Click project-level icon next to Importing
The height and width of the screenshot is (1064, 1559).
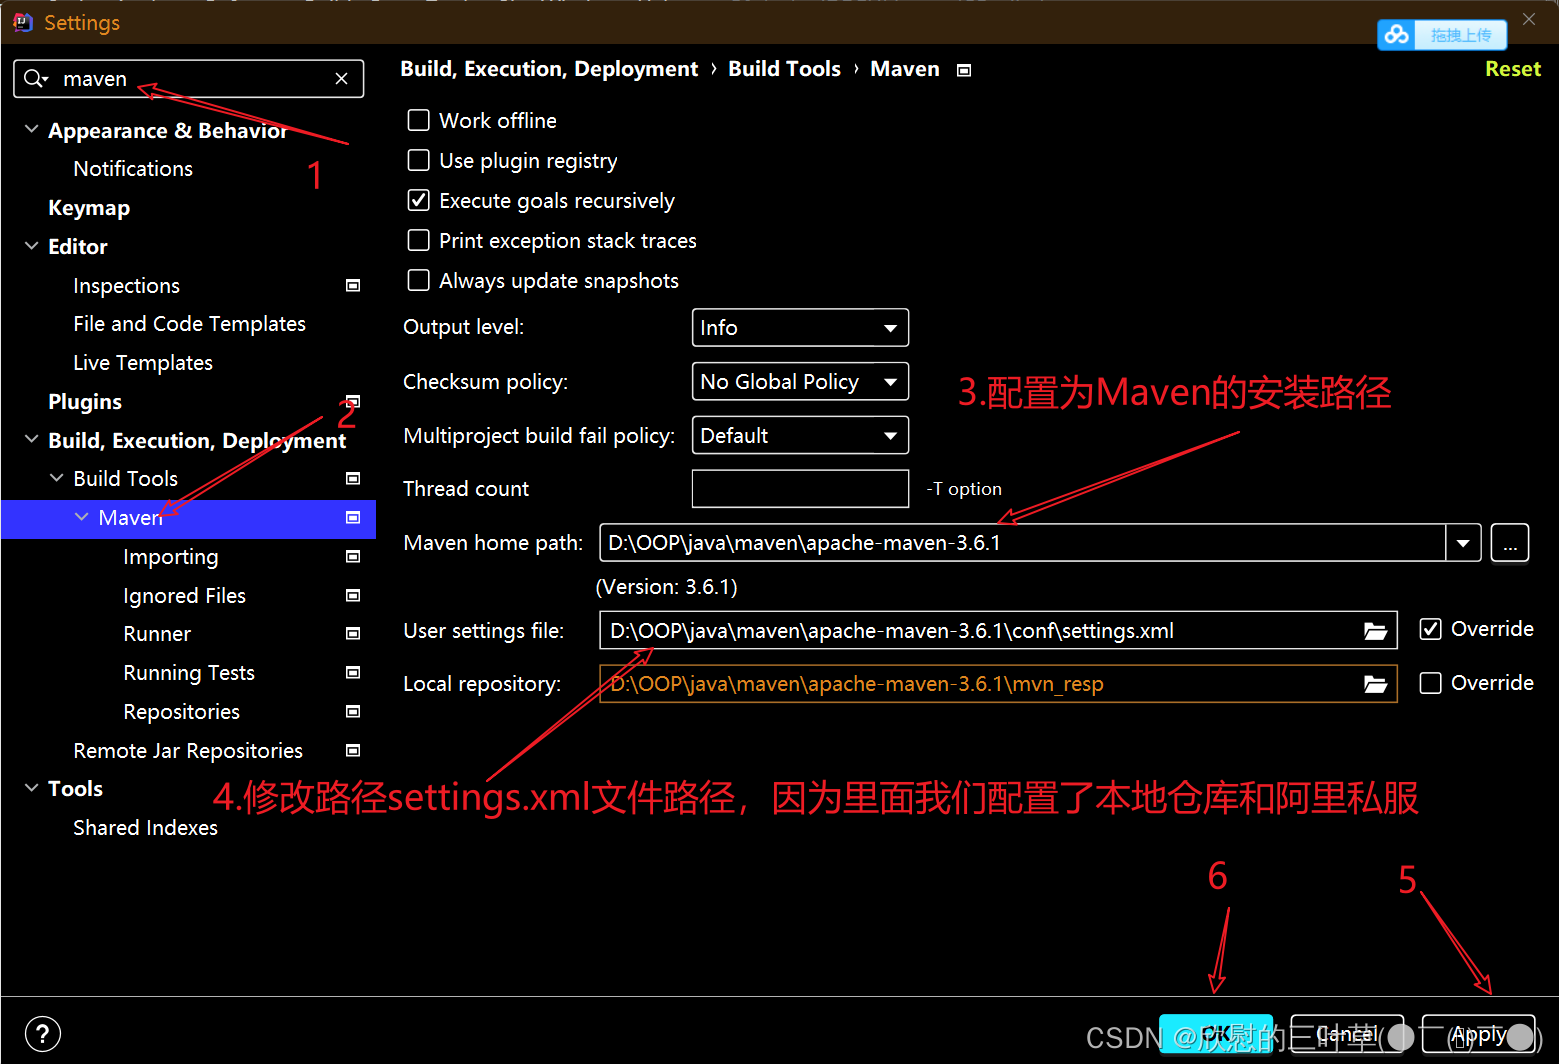[x=353, y=557]
